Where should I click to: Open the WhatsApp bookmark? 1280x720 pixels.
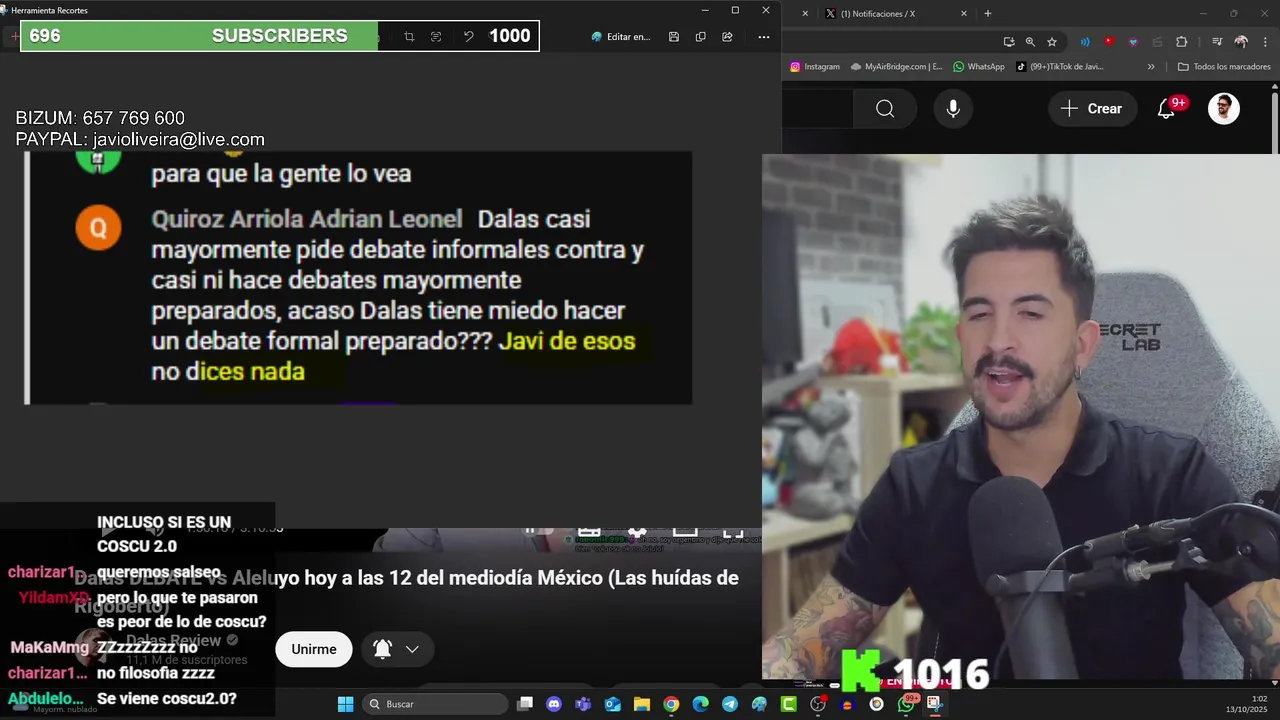[x=979, y=67]
